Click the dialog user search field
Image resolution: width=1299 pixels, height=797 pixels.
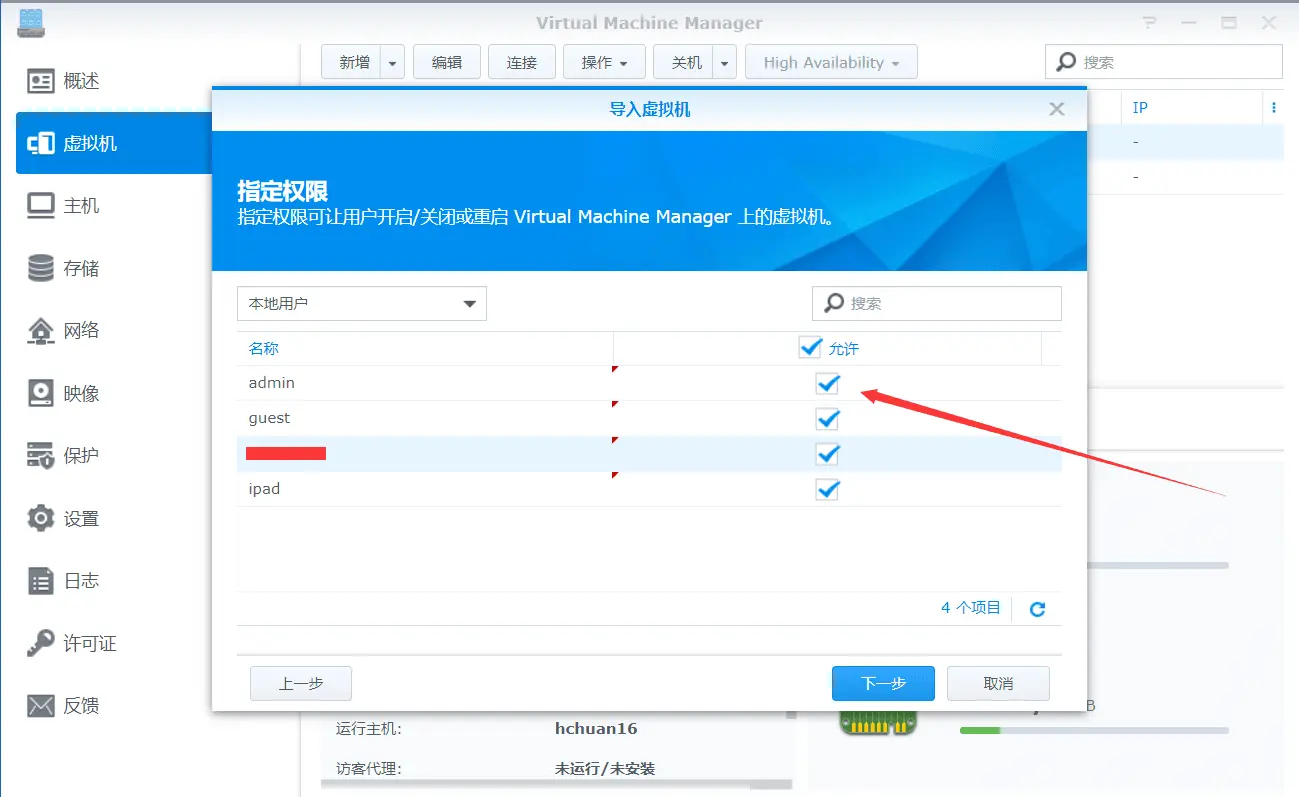936,303
